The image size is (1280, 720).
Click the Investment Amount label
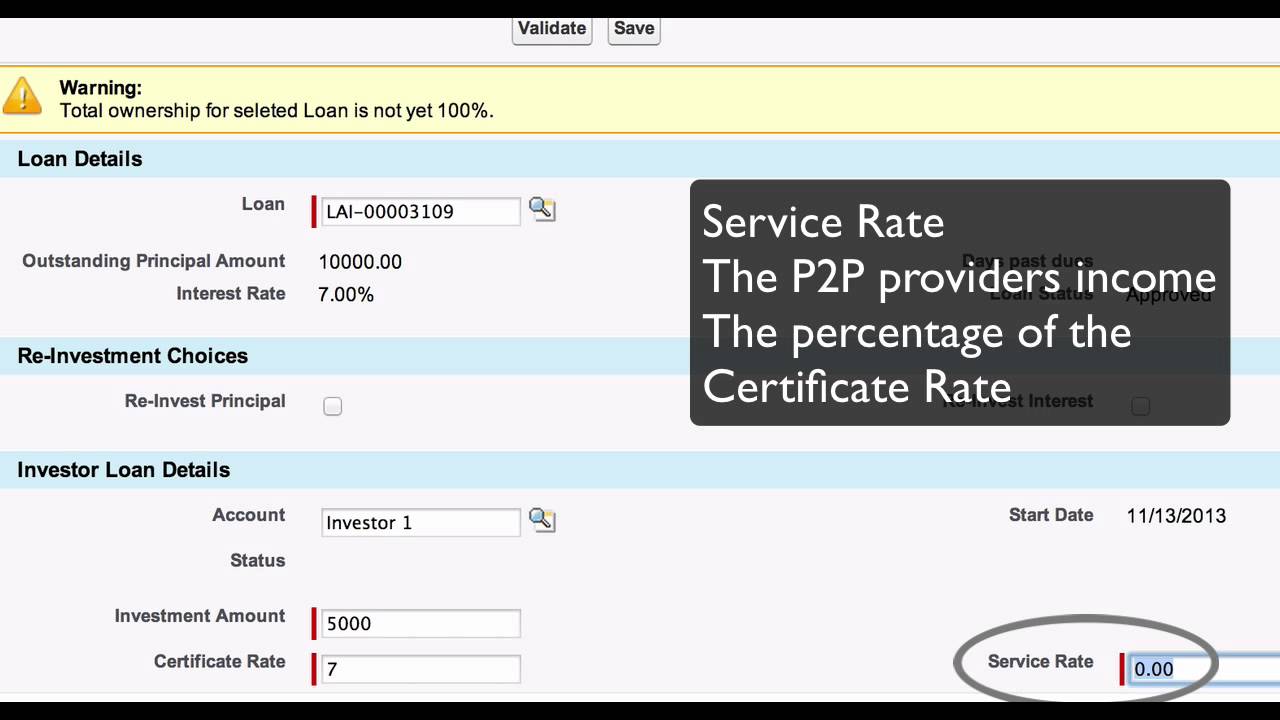click(x=200, y=616)
